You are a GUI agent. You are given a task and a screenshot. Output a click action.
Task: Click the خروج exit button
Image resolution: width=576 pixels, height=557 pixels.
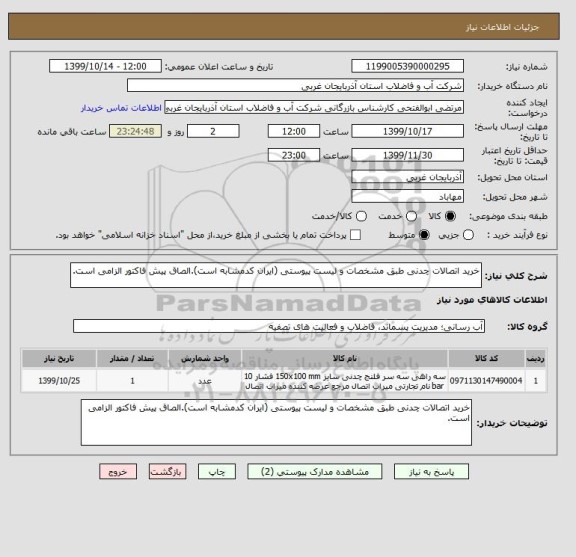[x=118, y=472]
